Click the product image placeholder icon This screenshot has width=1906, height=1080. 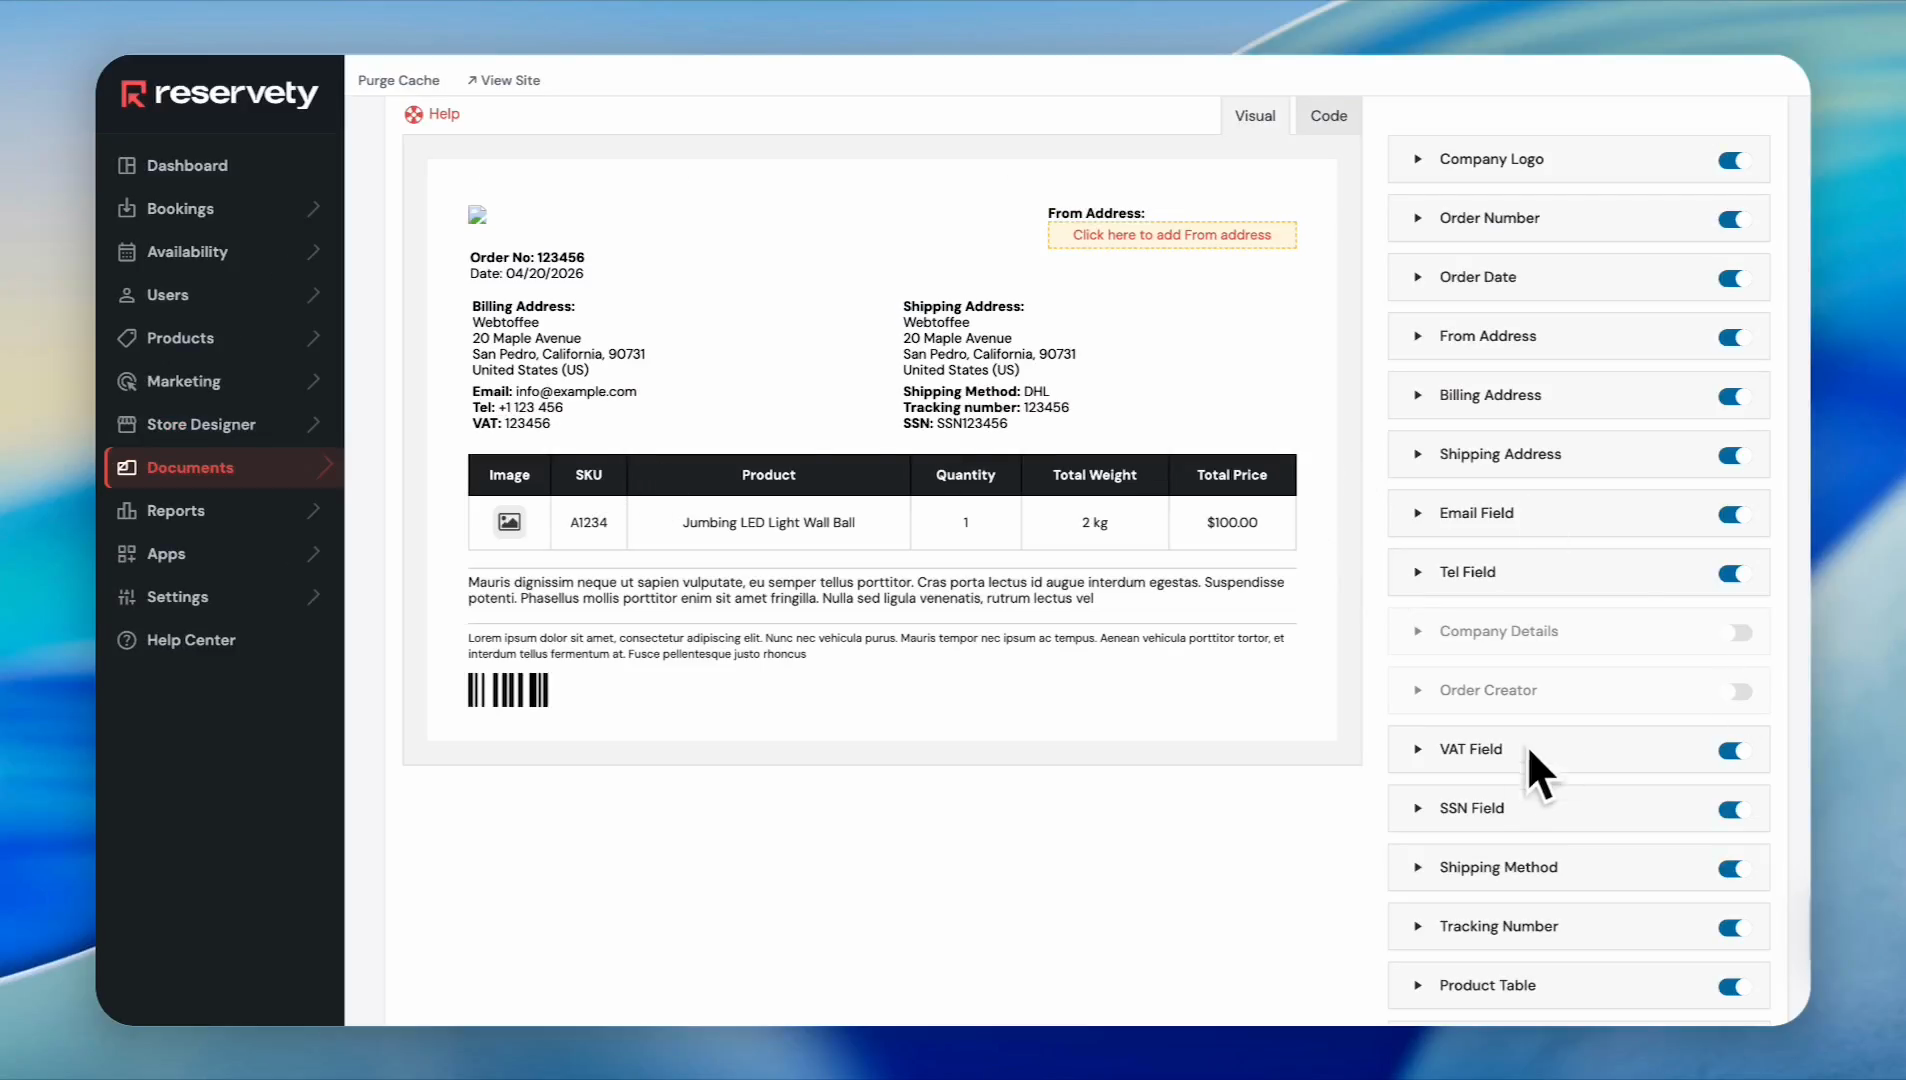pos(509,522)
